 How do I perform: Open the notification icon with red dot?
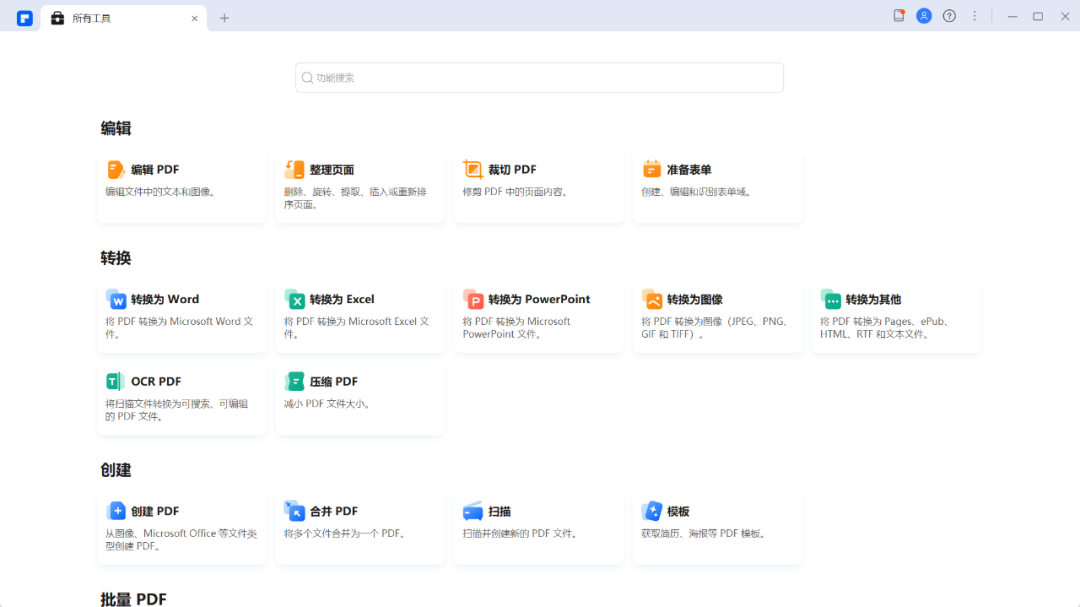[899, 16]
